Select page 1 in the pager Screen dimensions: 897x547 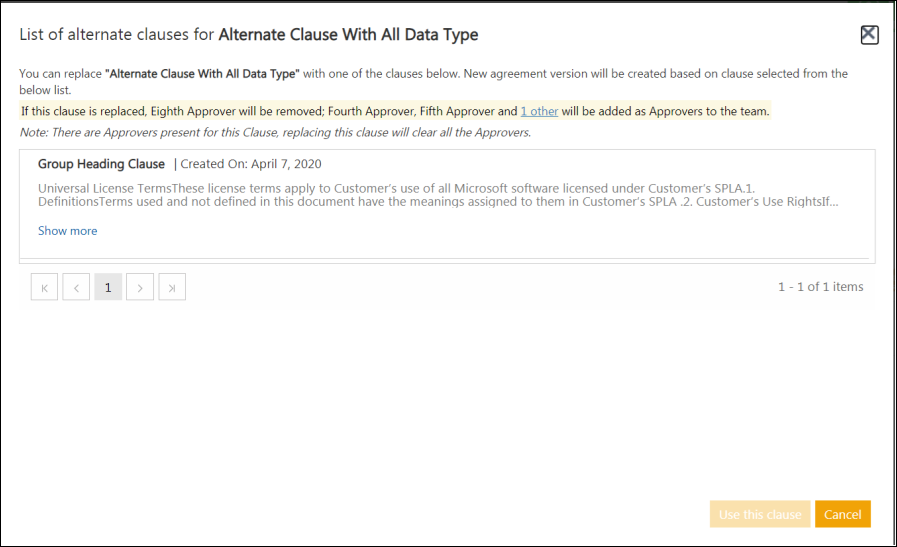click(108, 287)
